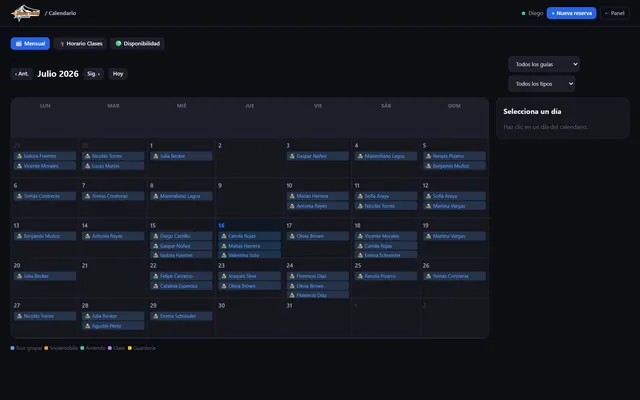
Task: Open Julia Becker booking on July 20
Action: tap(45, 276)
